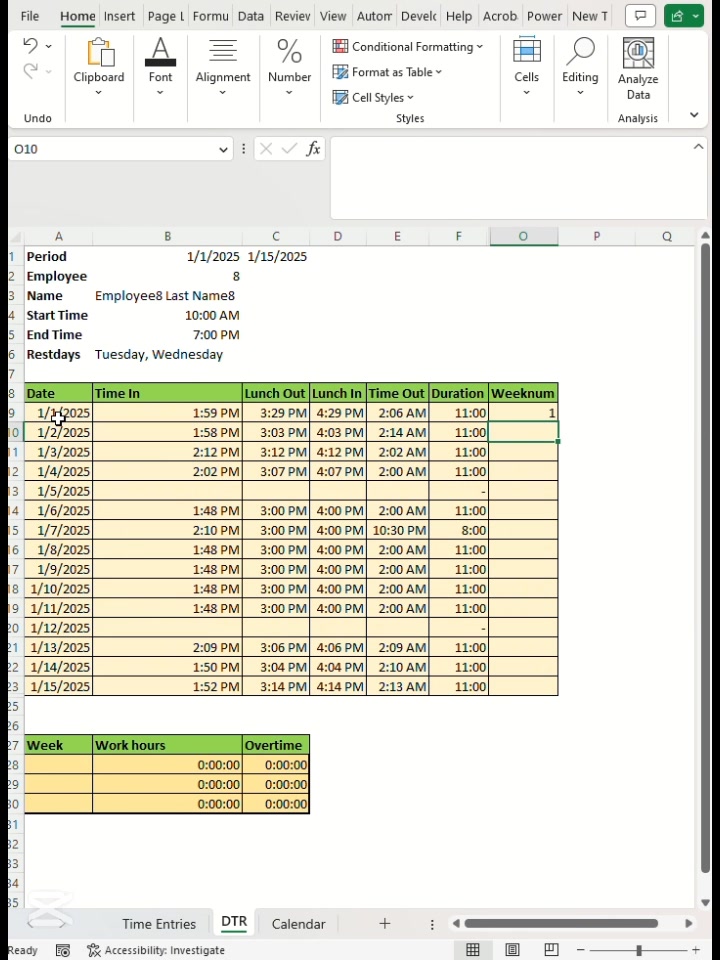
Task: Click inside the formula bar input
Action: [518, 178]
